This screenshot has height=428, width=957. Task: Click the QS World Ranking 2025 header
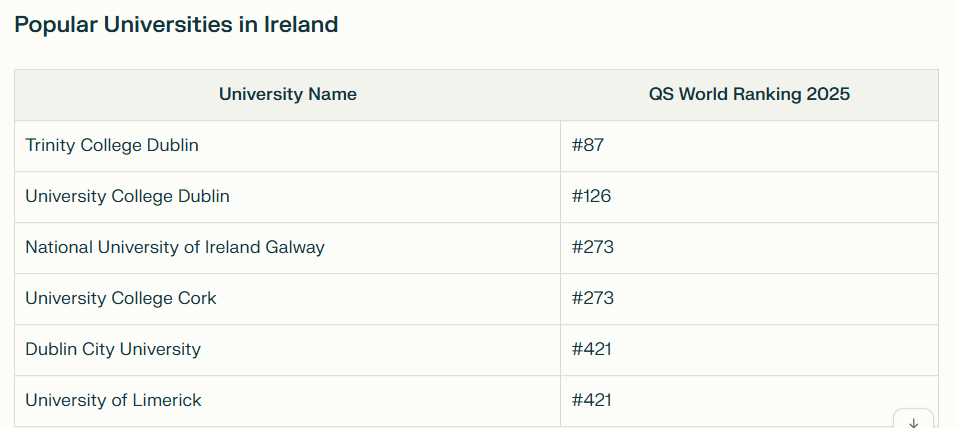click(x=749, y=95)
